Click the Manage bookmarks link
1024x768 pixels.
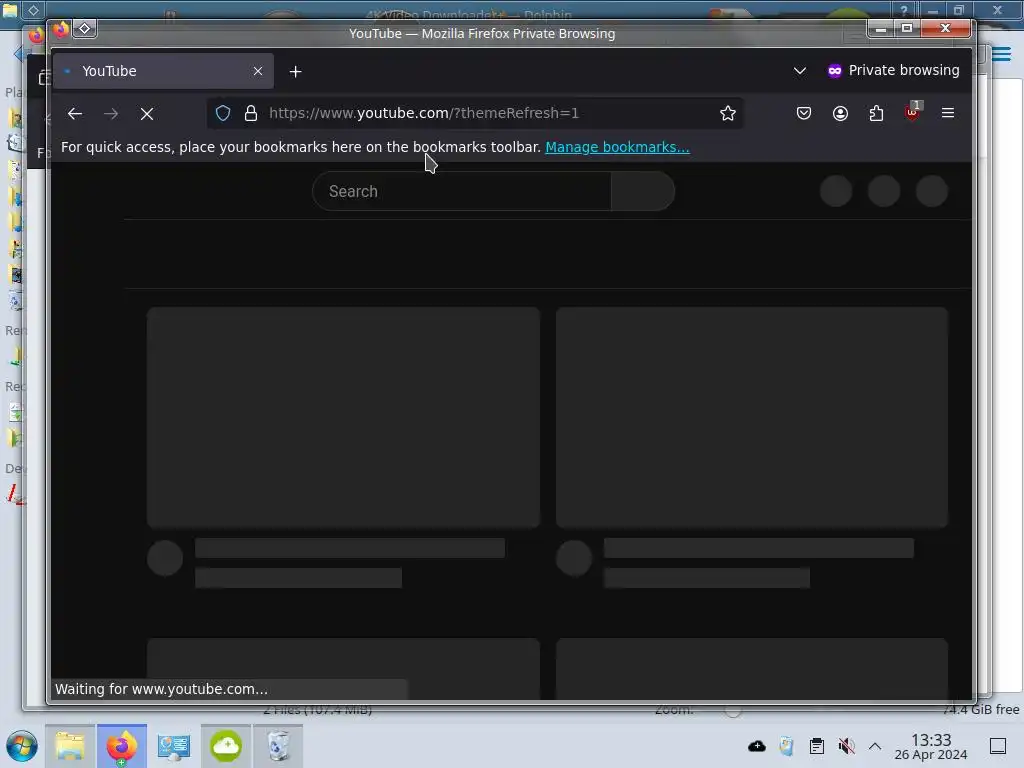[x=617, y=147]
